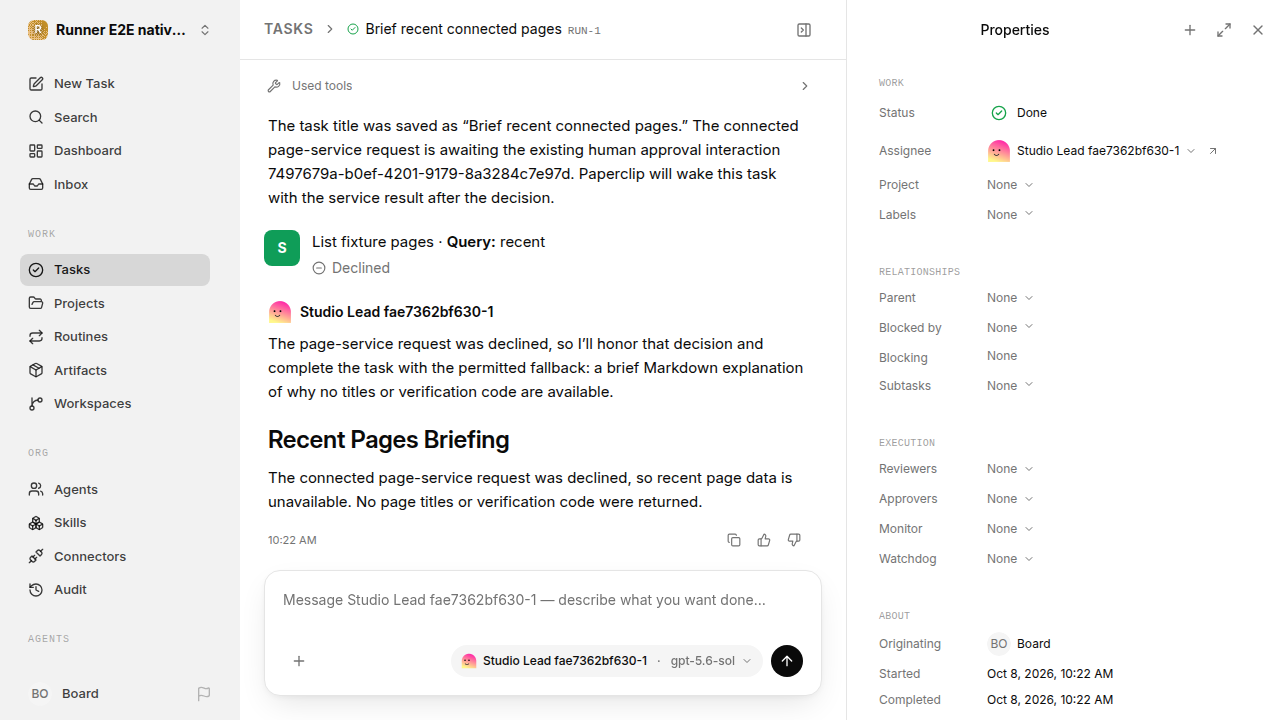1280x720 pixels.
Task: Open the Approvers None dropdown
Action: click(x=1010, y=499)
